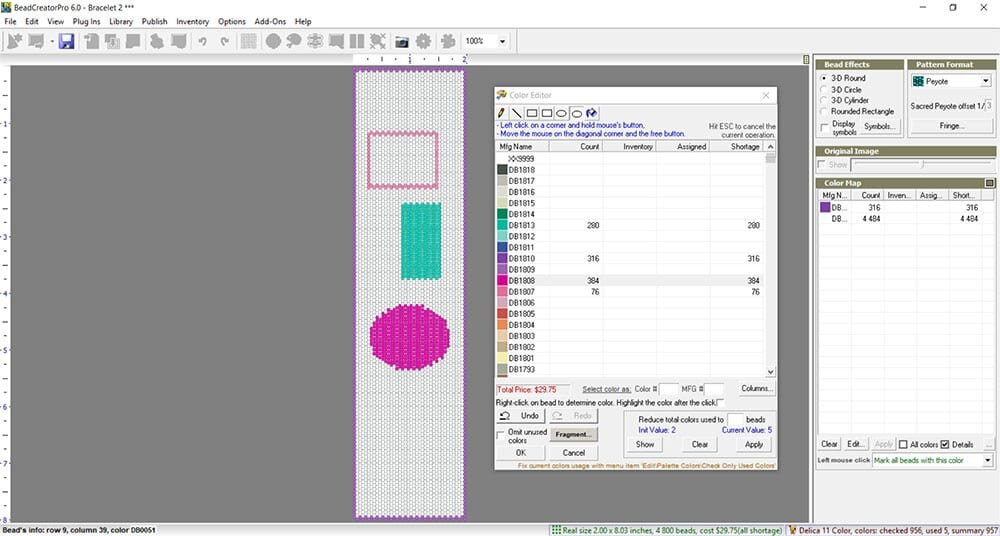Click the Fringe... button
The height and width of the screenshot is (536, 1000).
point(951,126)
